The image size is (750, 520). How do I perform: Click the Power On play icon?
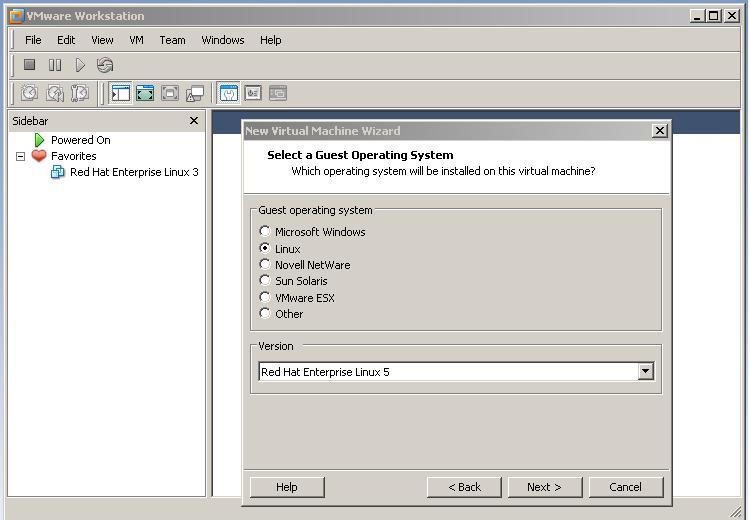pos(80,65)
